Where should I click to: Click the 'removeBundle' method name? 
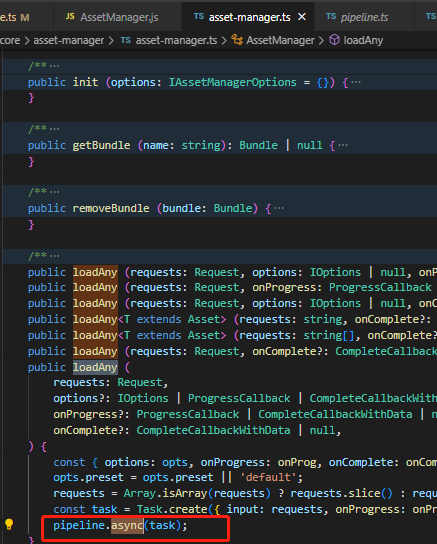111,208
